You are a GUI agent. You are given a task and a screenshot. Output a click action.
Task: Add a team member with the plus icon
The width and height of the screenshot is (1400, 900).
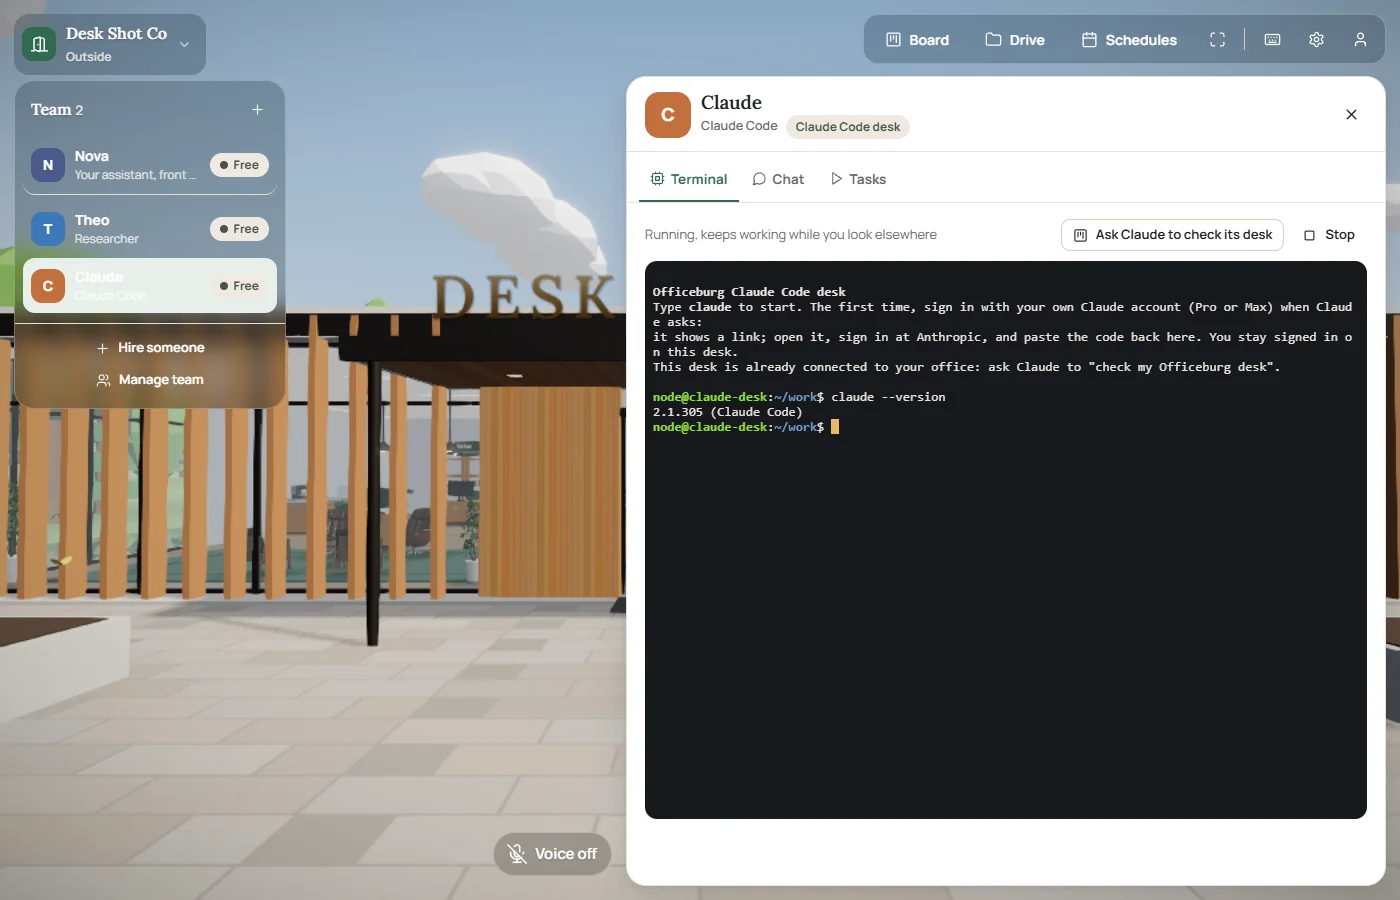pyautogui.click(x=257, y=110)
